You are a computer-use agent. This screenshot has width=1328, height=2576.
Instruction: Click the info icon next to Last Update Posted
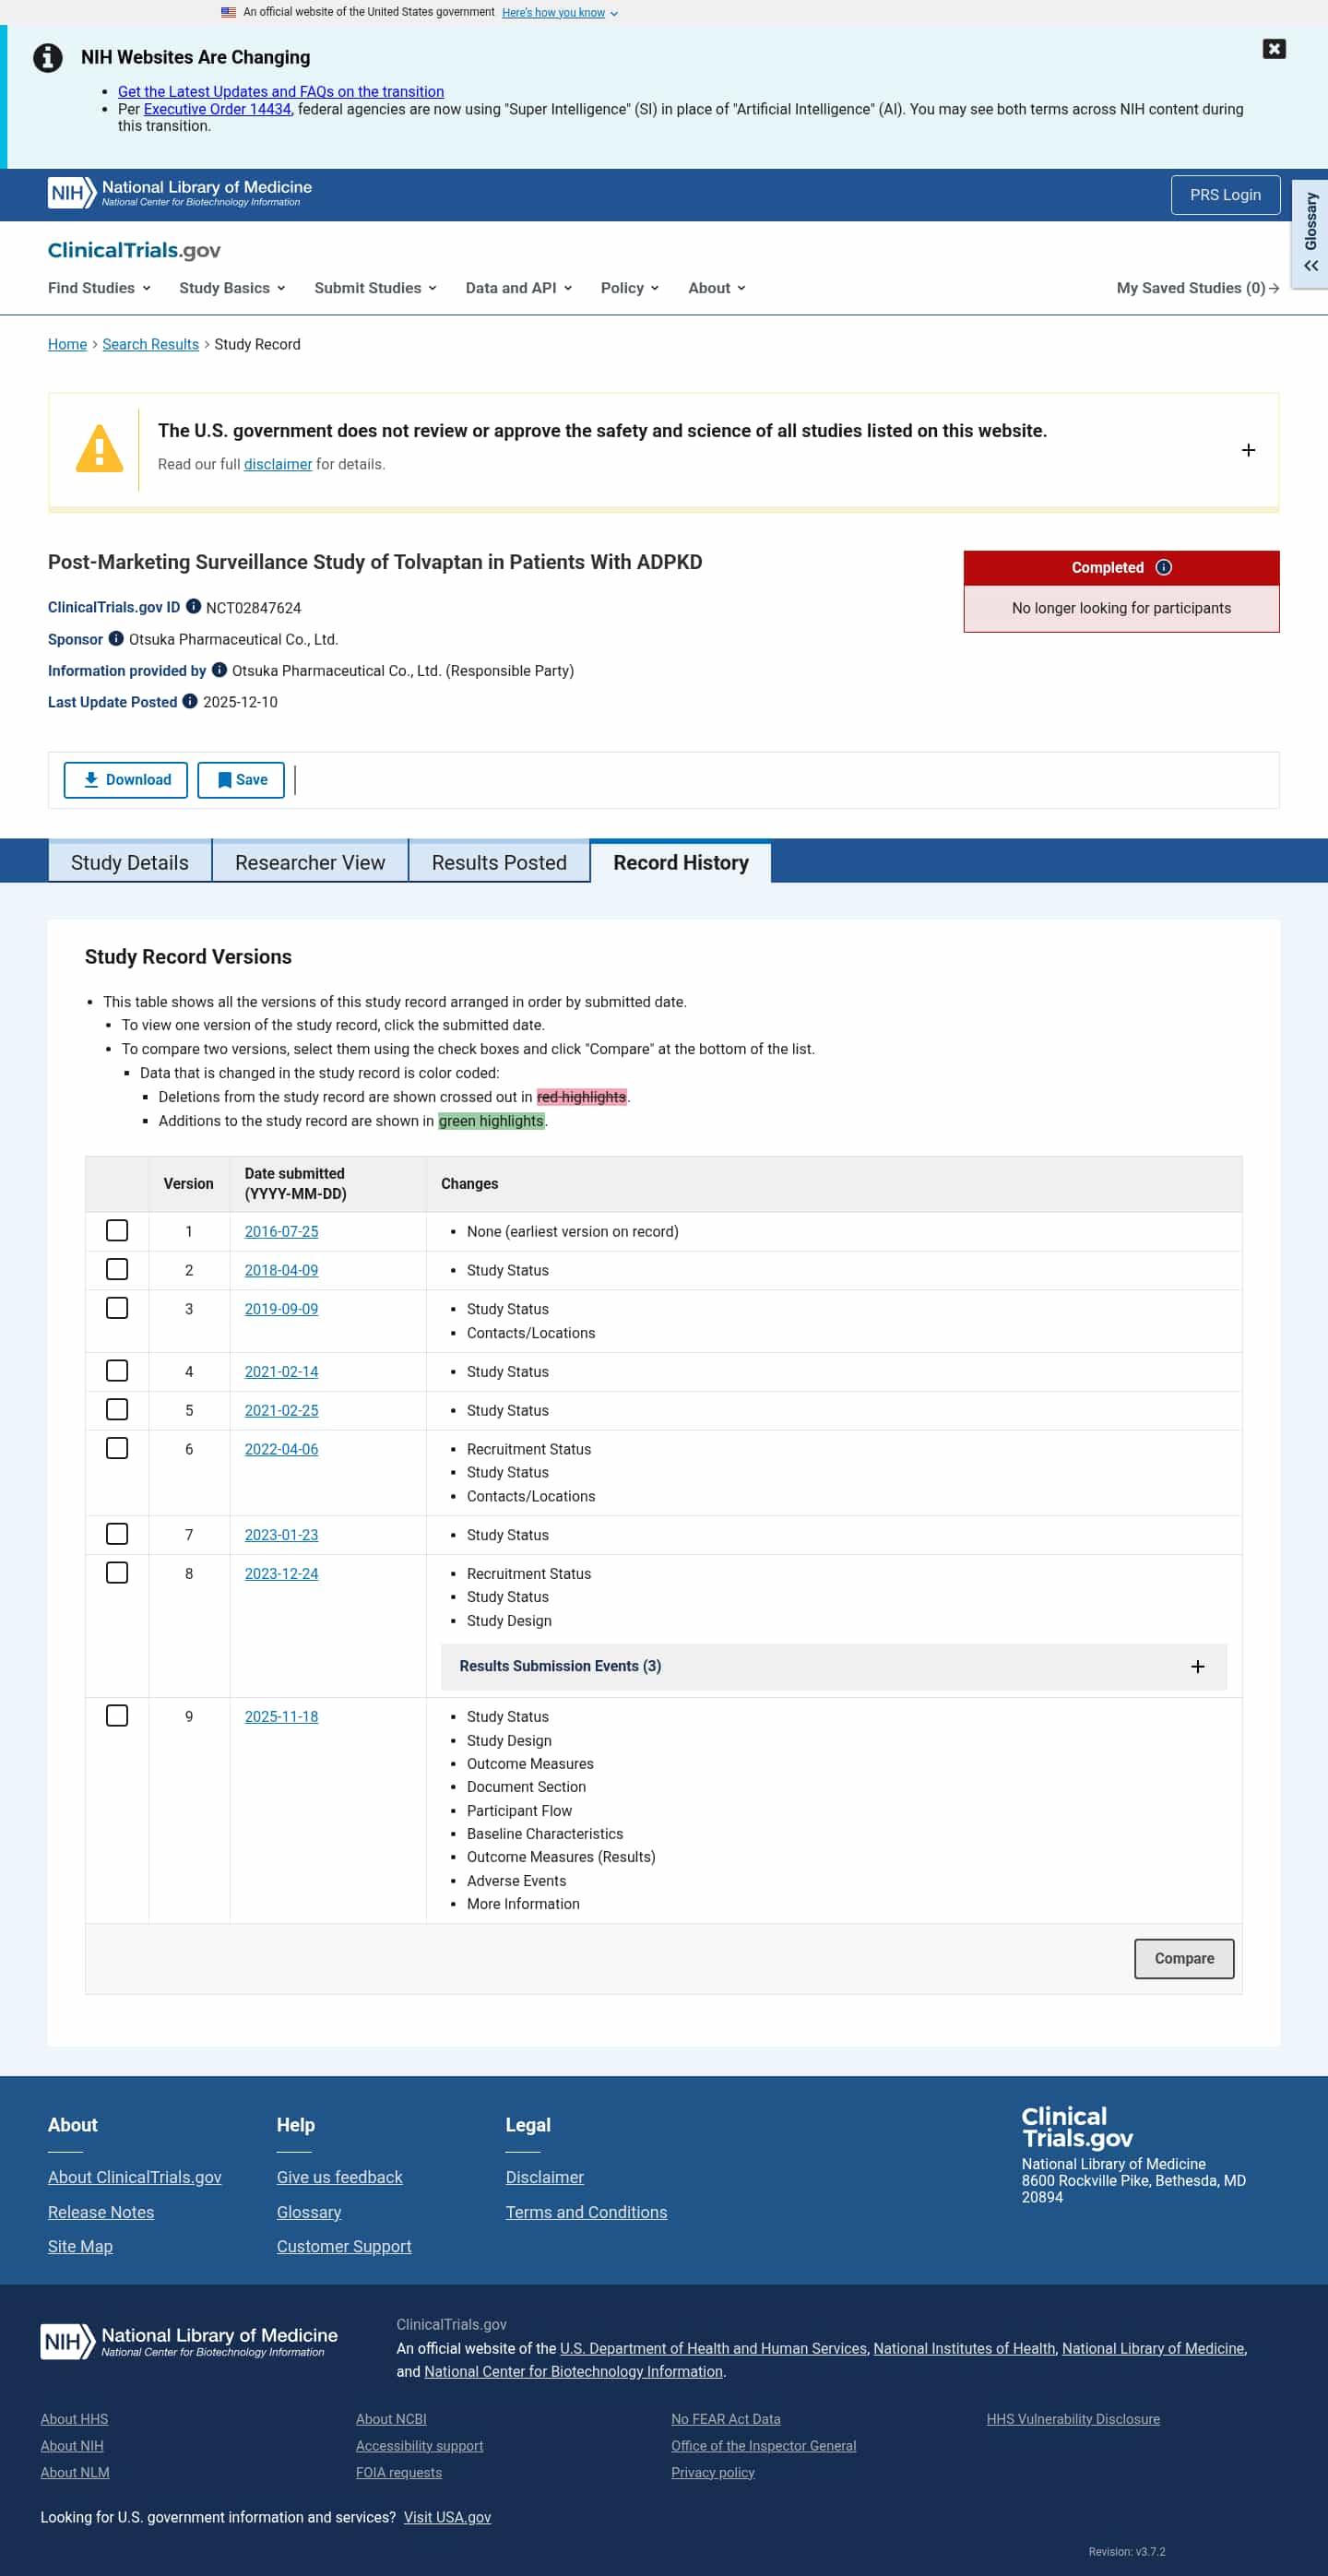pyautogui.click(x=190, y=701)
